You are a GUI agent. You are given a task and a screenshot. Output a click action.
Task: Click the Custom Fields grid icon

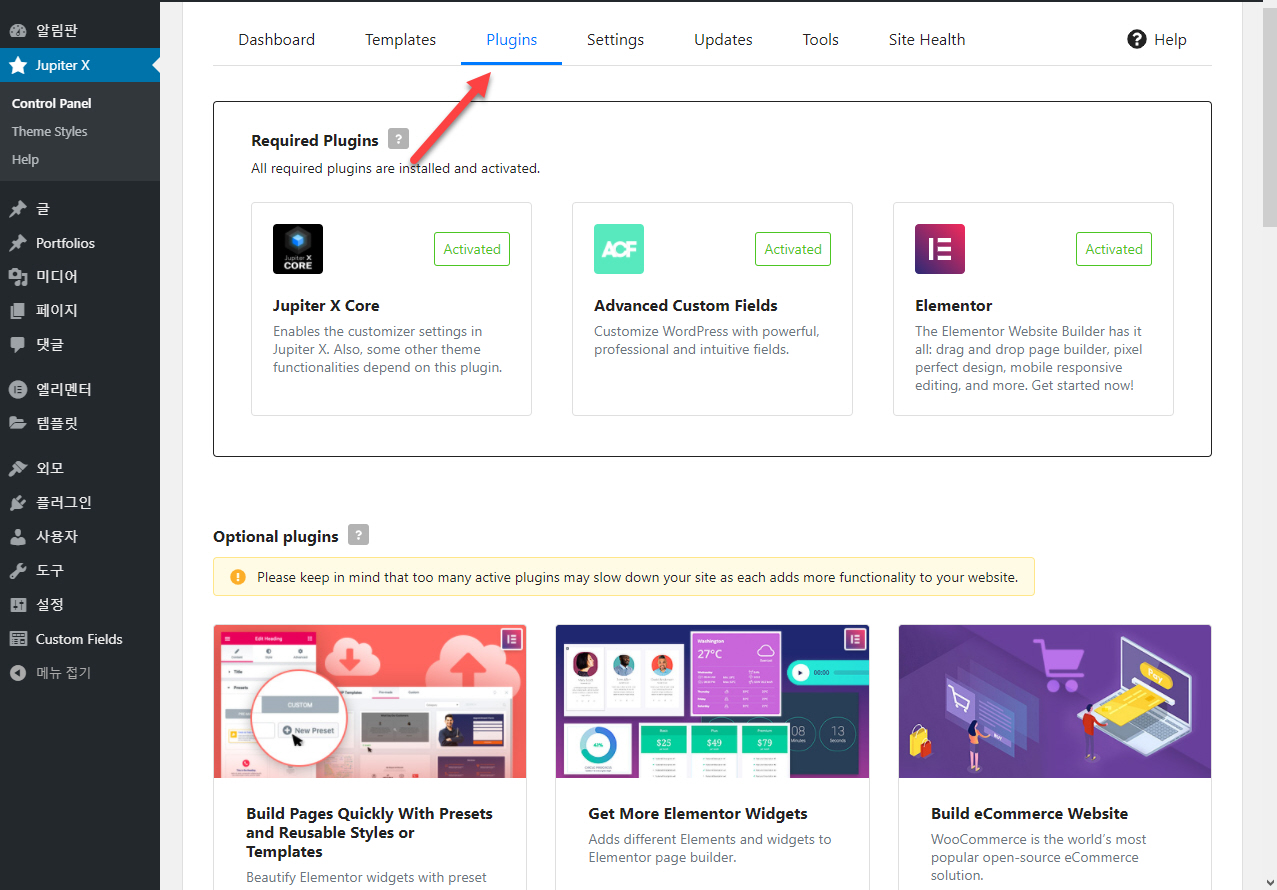[18, 639]
